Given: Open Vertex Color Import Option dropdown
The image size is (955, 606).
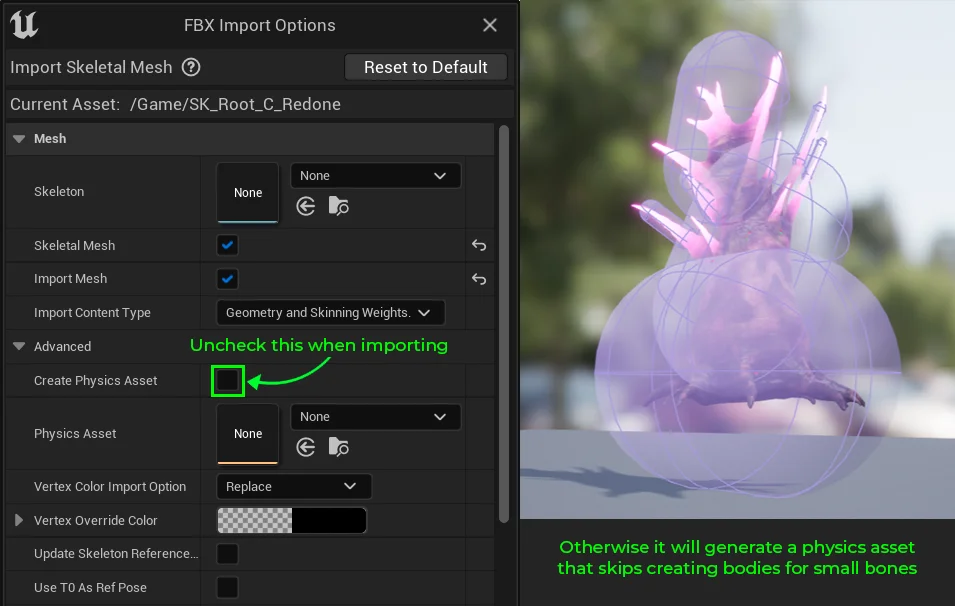Looking at the screenshot, I should pos(293,487).
